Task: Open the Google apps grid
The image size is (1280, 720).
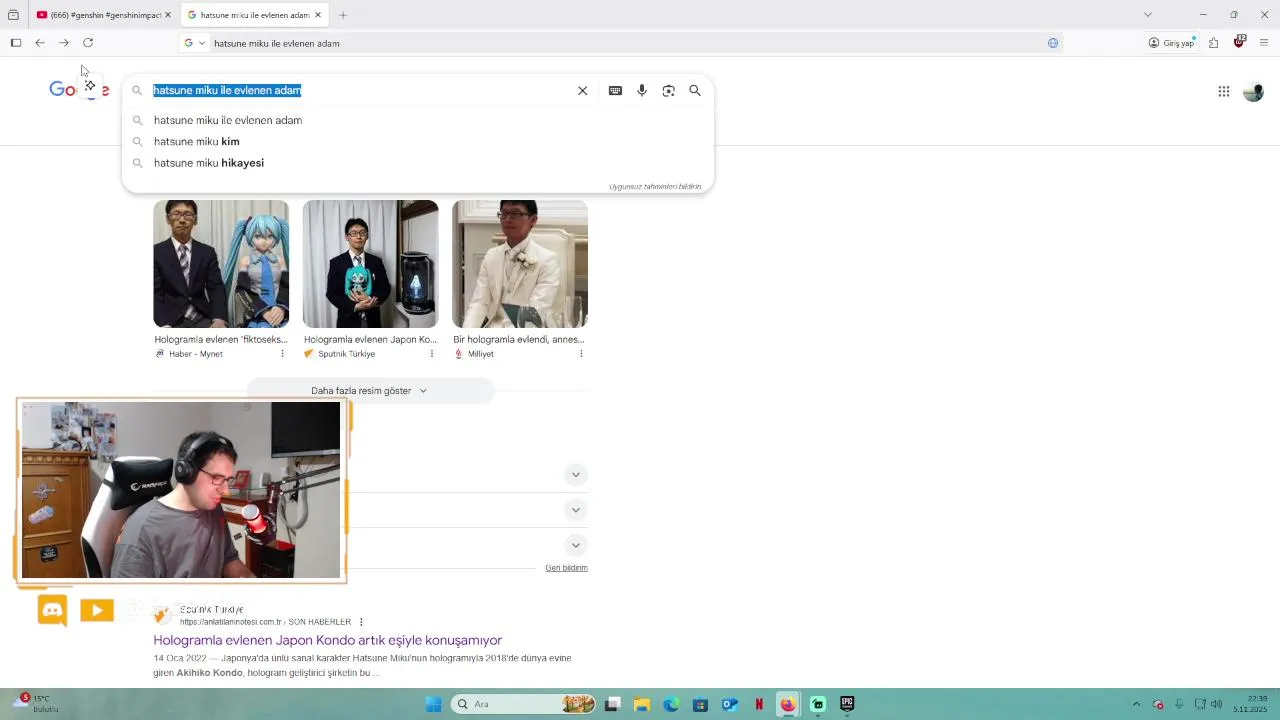Action: [1224, 91]
